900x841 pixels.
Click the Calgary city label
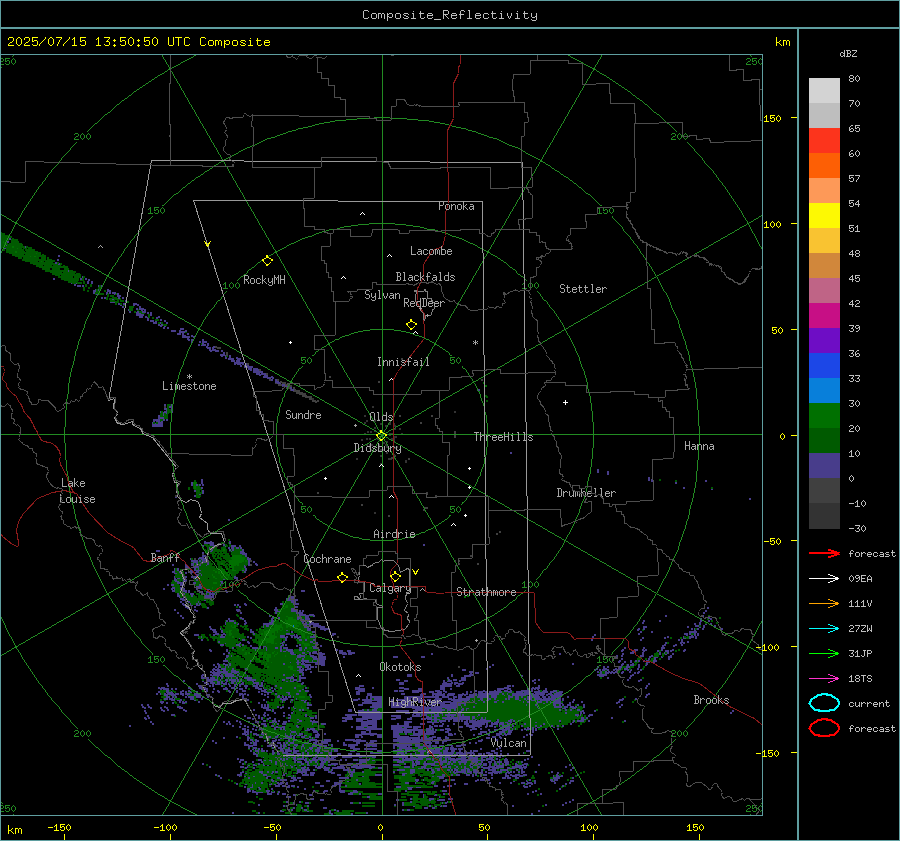pos(390,588)
